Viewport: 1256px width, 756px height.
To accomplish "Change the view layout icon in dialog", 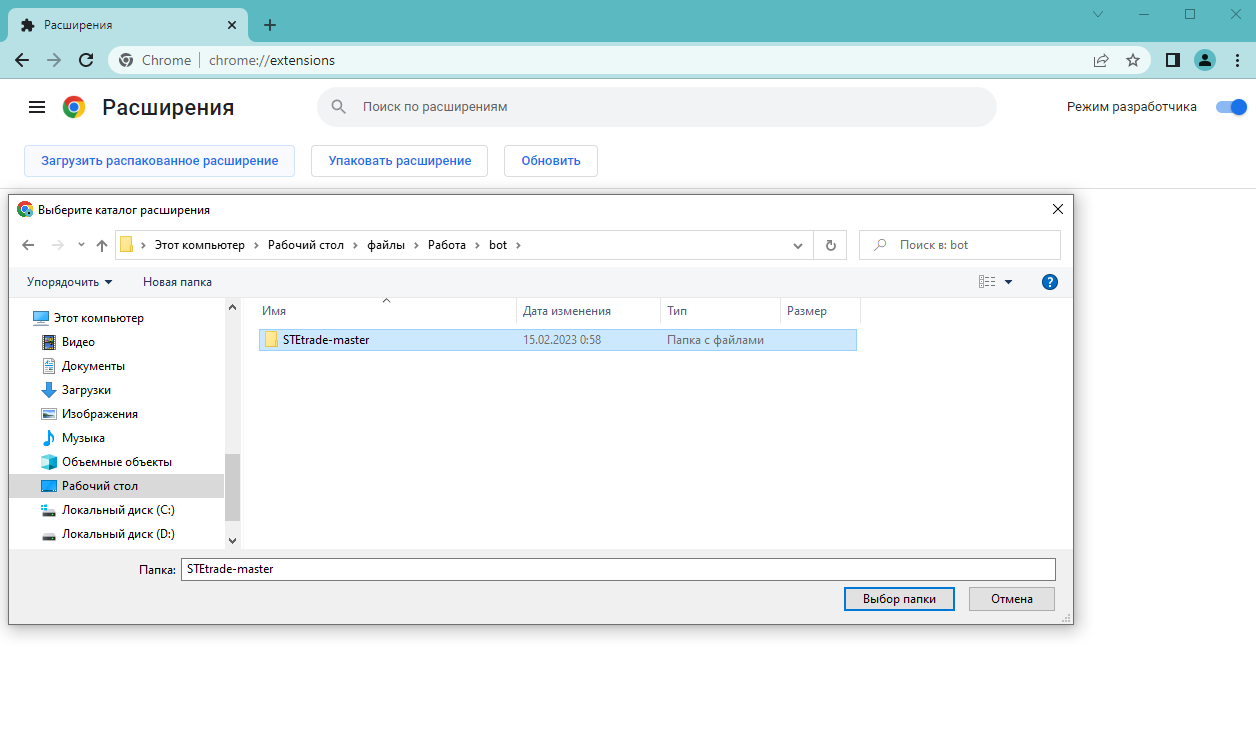I will coord(987,282).
